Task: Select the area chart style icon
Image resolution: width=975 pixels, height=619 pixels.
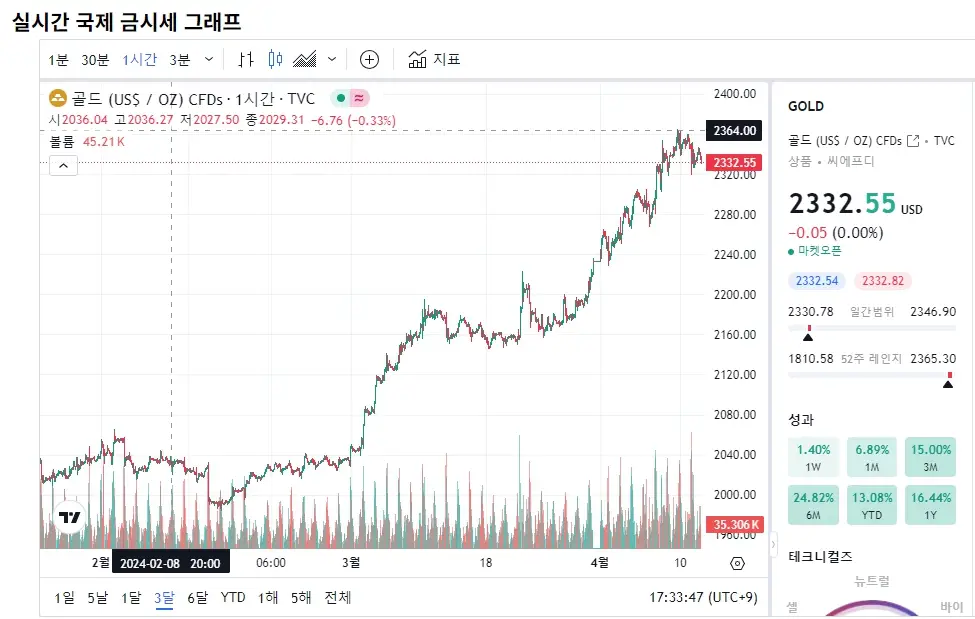Action: point(305,59)
